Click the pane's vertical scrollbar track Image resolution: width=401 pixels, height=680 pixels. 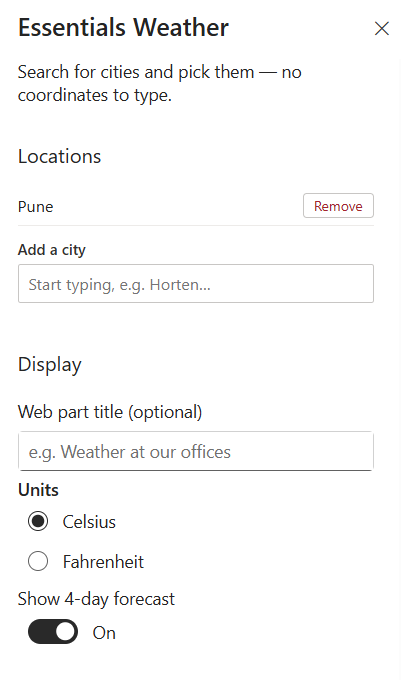coord(398,369)
